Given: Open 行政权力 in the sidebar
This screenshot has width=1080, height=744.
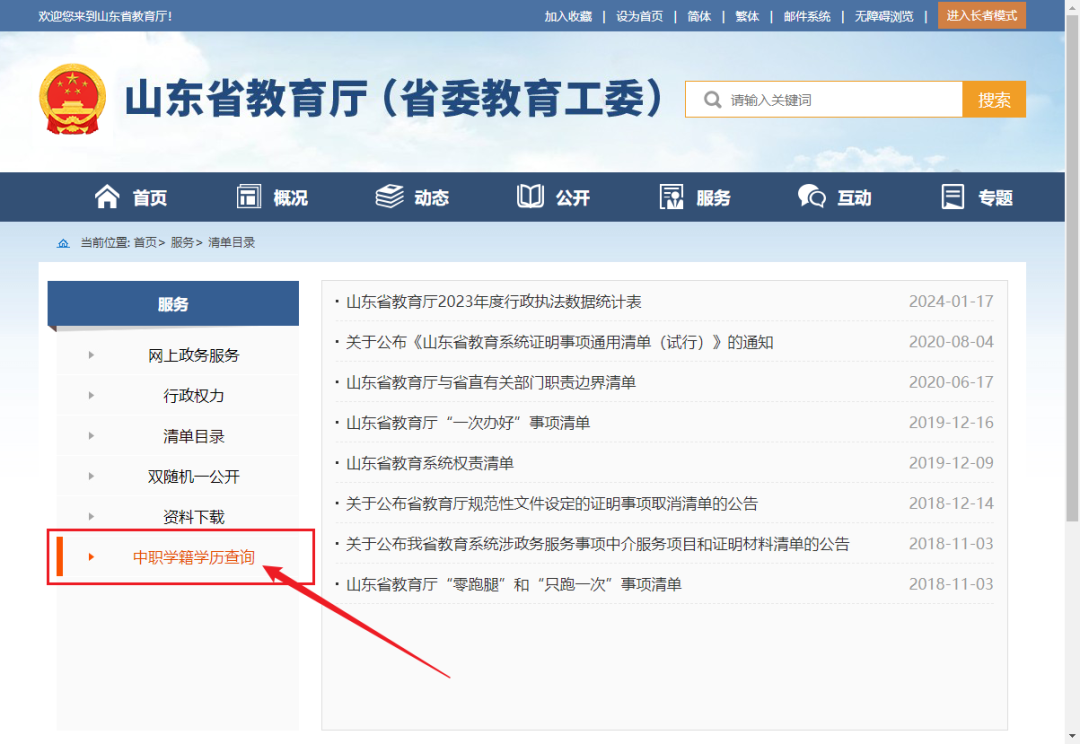Looking at the screenshot, I should [194, 395].
